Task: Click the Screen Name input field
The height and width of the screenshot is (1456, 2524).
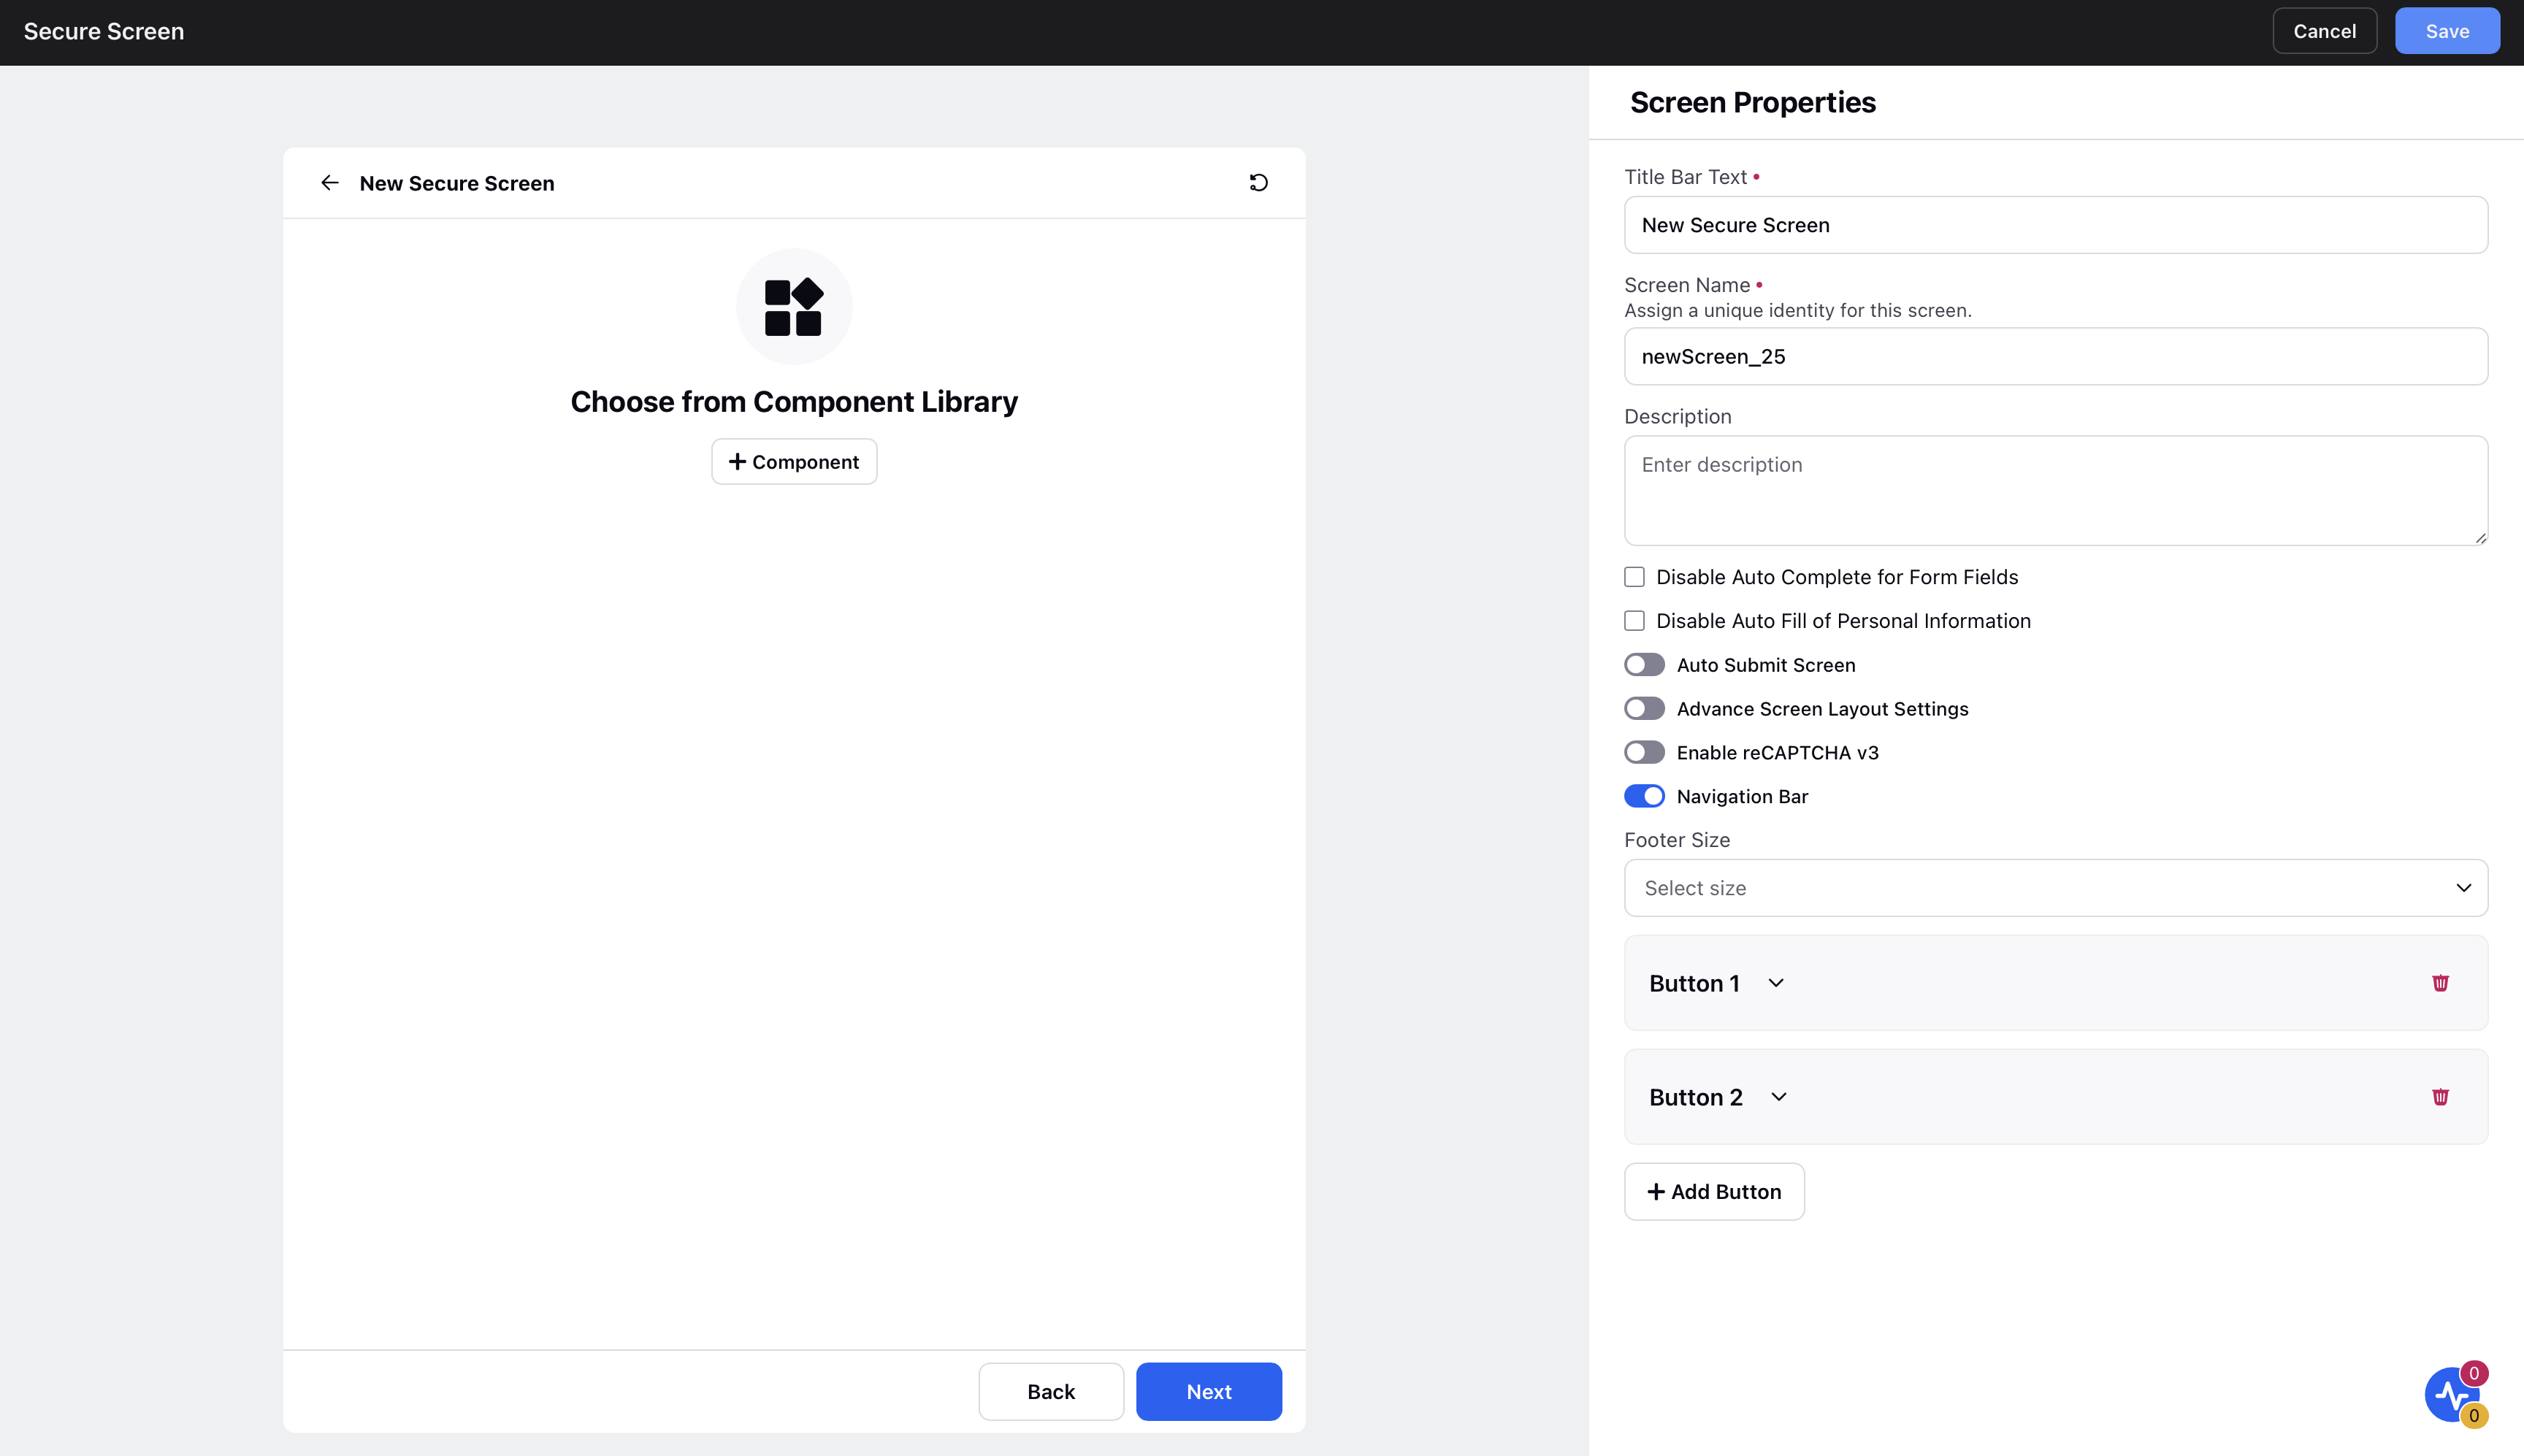Action: click(2055, 357)
